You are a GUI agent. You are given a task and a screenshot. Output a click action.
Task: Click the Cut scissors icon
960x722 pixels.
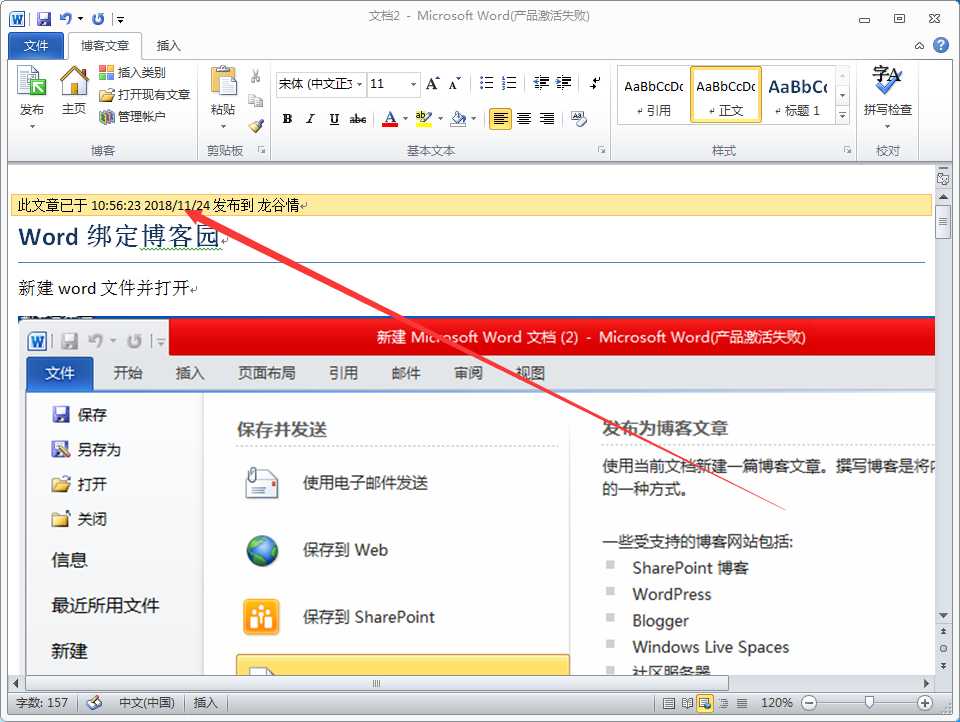256,77
